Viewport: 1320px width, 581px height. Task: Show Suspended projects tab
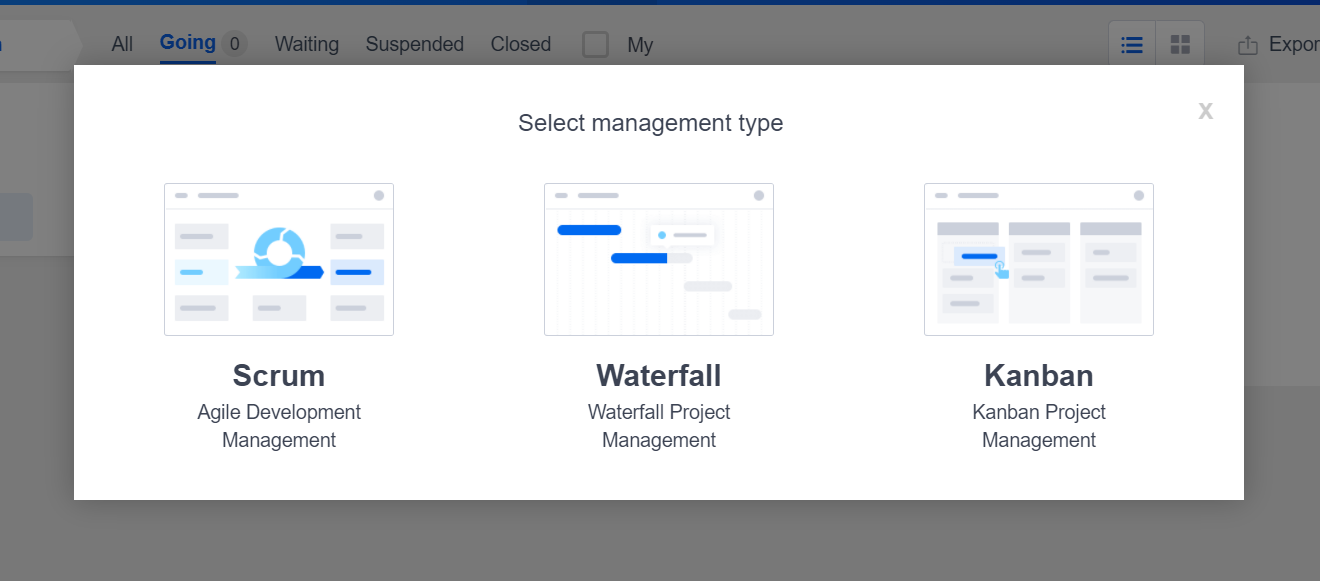[415, 45]
